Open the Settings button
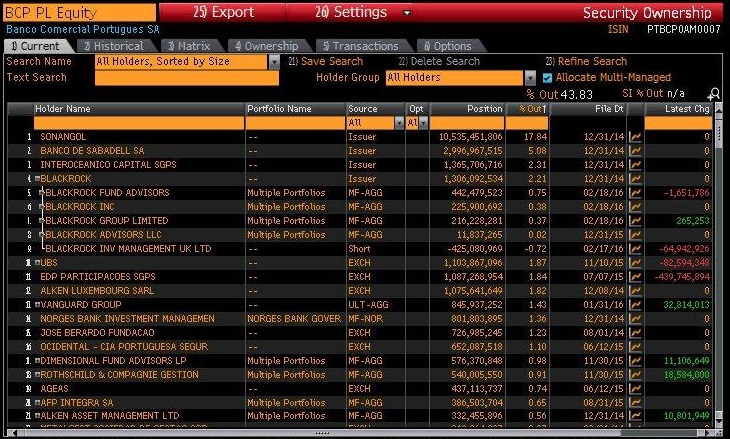 point(350,13)
